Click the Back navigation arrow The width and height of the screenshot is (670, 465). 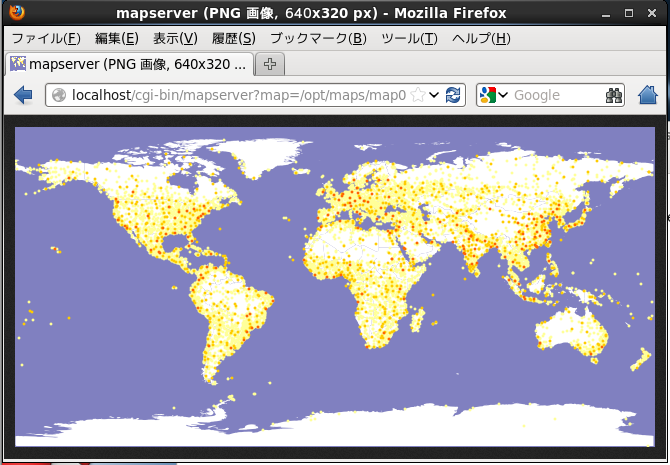pos(22,95)
